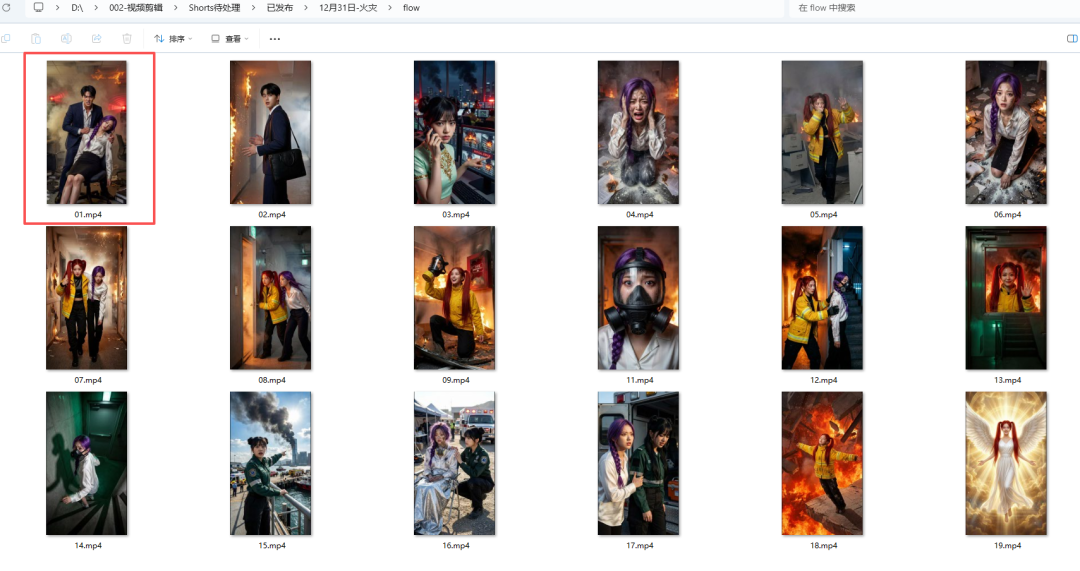Click the flow breadcrumb segment
This screenshot has height=571, width=1080.
click(x=411, y=8)
